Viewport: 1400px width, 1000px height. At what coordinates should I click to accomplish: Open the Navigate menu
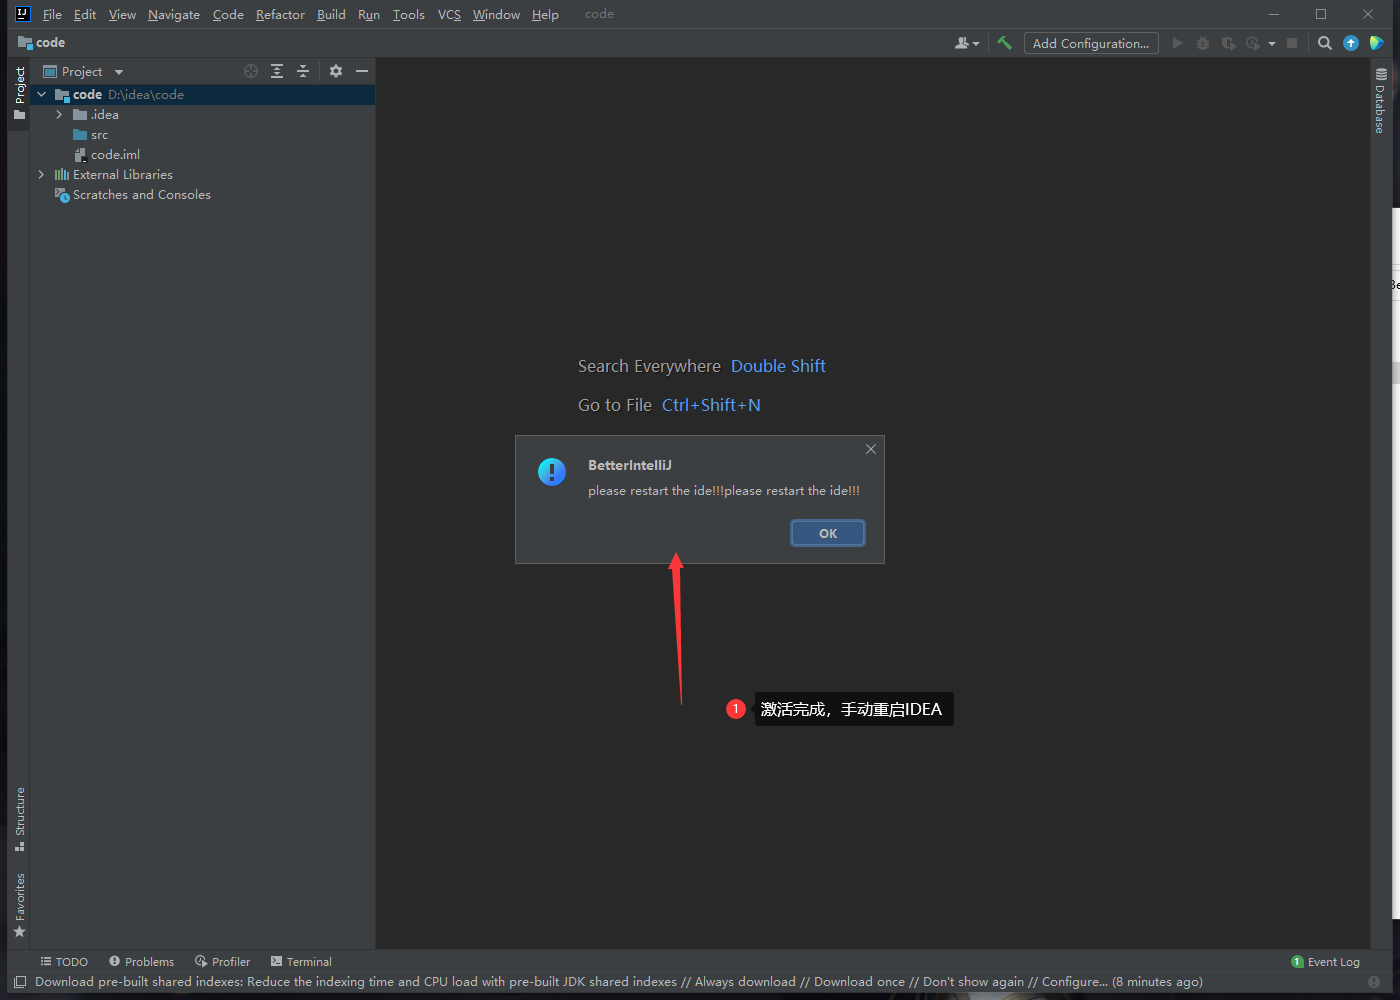tap(174, 14)
